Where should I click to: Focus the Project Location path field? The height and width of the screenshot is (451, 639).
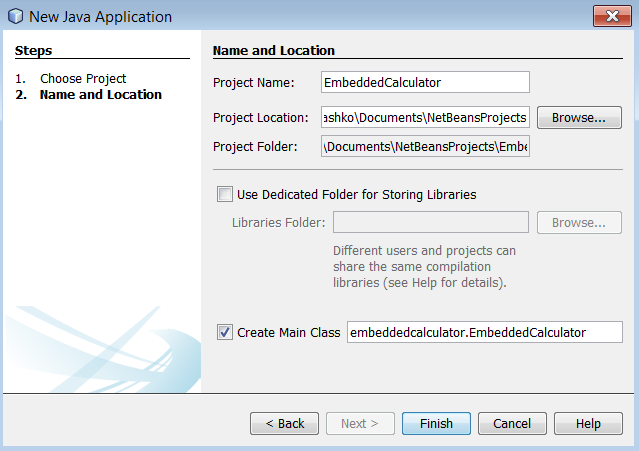point(425,117)
